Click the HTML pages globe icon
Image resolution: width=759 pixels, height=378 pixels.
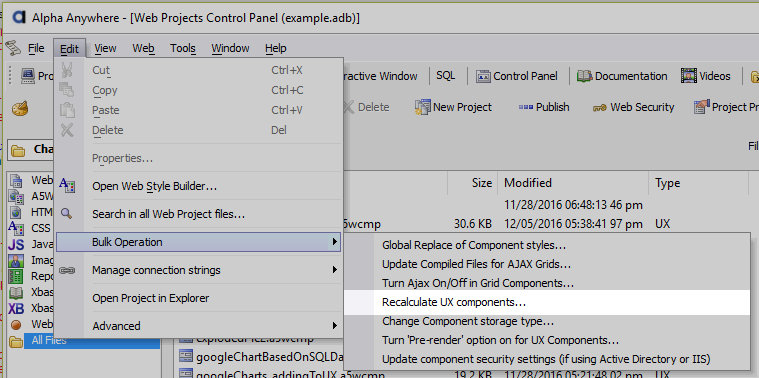pyautogui.click(x=16, y=212)
